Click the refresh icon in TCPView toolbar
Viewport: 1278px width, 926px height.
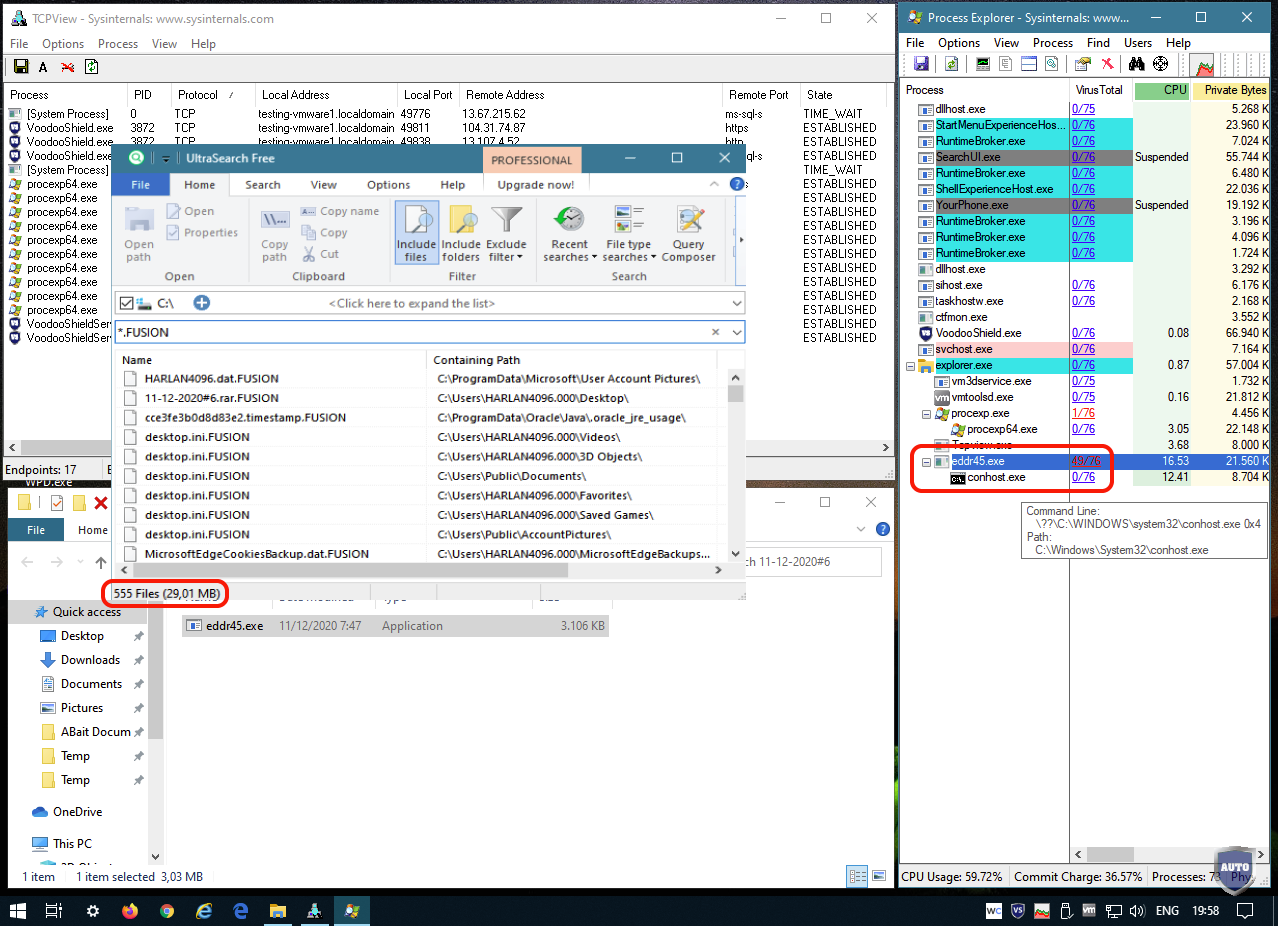[91, 67]
